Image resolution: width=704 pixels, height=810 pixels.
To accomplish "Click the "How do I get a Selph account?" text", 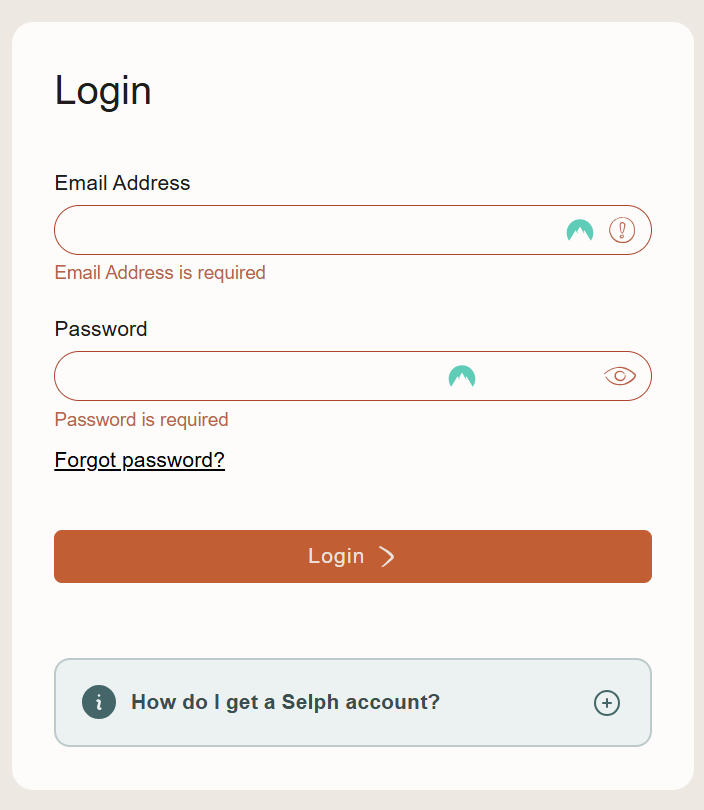I will coord(286,702).
